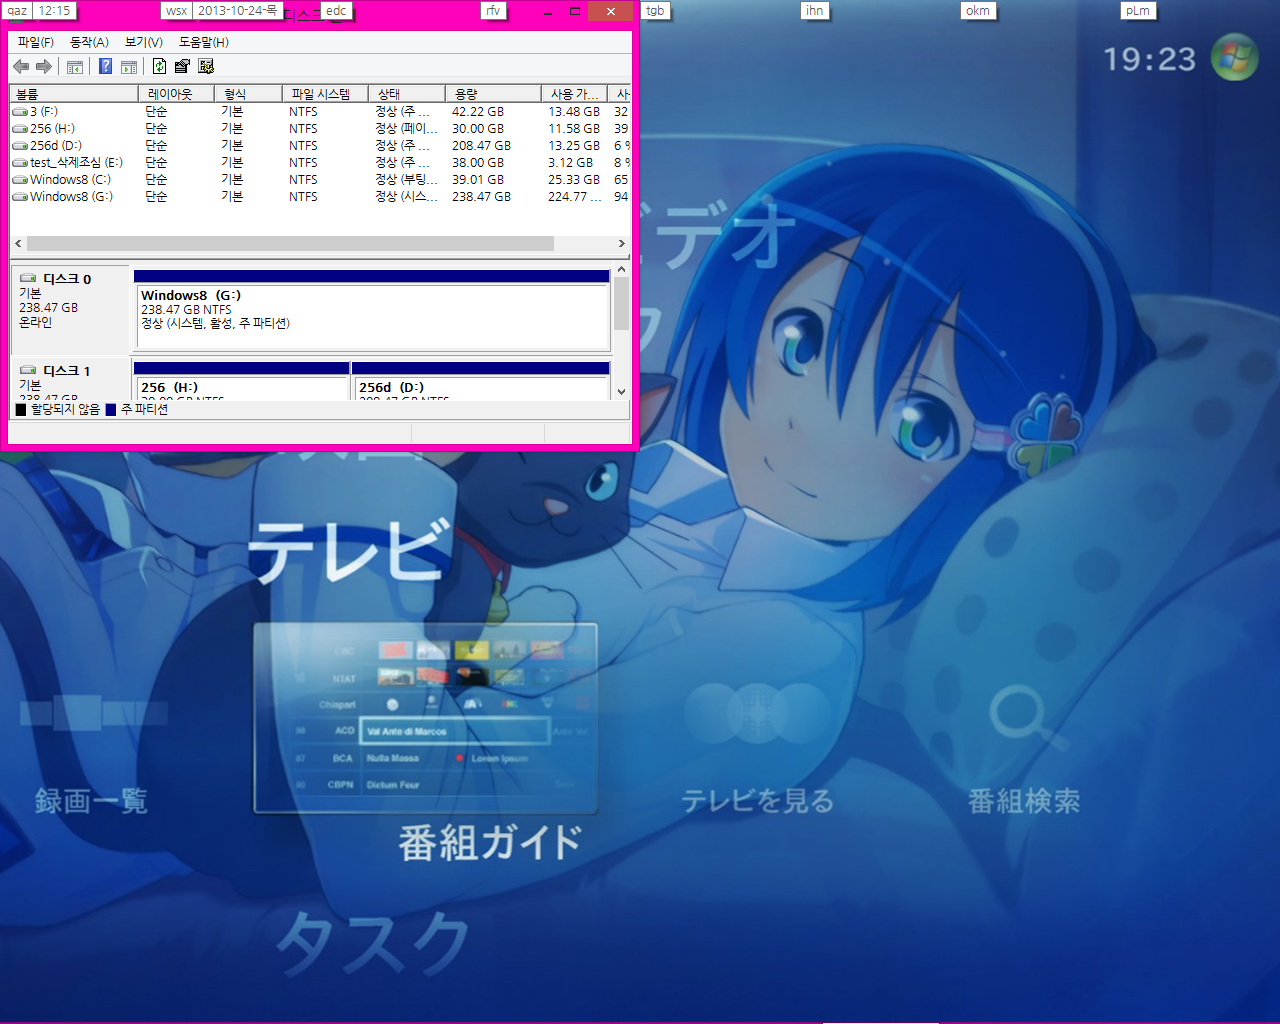Sort by the 형식 column header
Screen dimensions: 1280x1024
pyautogui.click(x=248, y=94)
